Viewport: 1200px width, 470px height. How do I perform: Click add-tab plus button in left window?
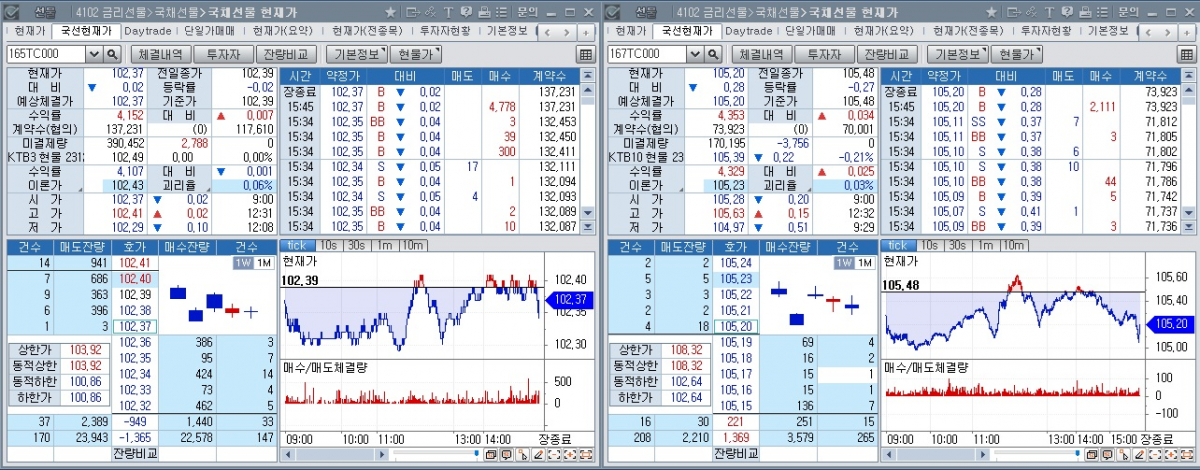click(x=586, y=32)
